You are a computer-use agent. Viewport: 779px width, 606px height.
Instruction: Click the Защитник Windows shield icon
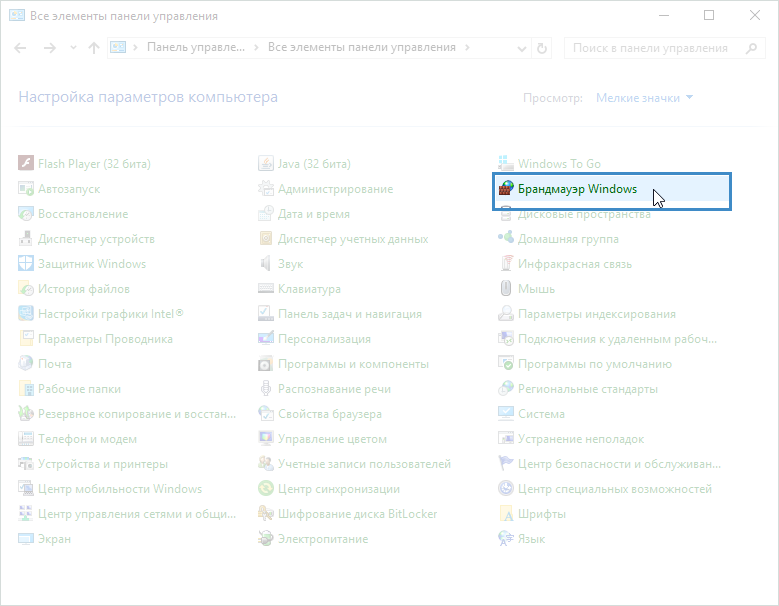(x=27, y=264)
